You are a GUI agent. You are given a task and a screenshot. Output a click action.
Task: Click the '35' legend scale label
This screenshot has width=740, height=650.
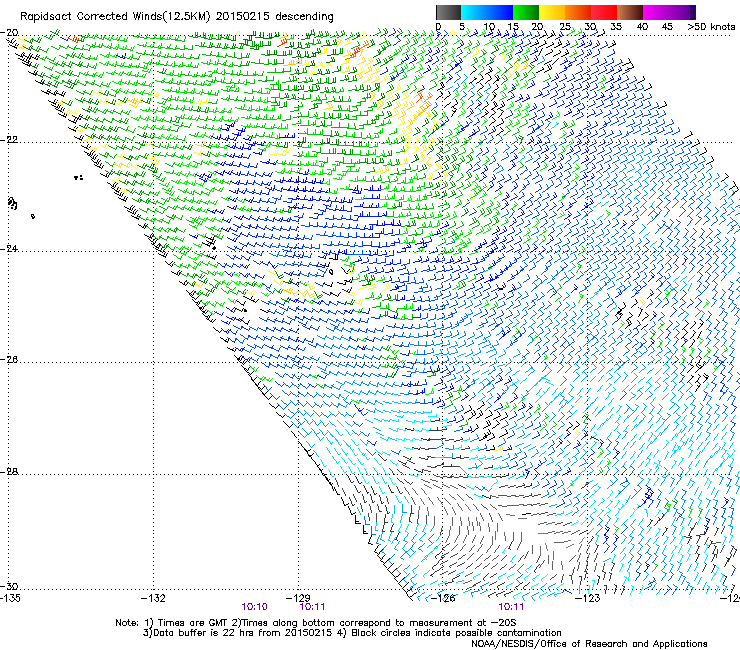pyautogui.click(x=616, y=26)
